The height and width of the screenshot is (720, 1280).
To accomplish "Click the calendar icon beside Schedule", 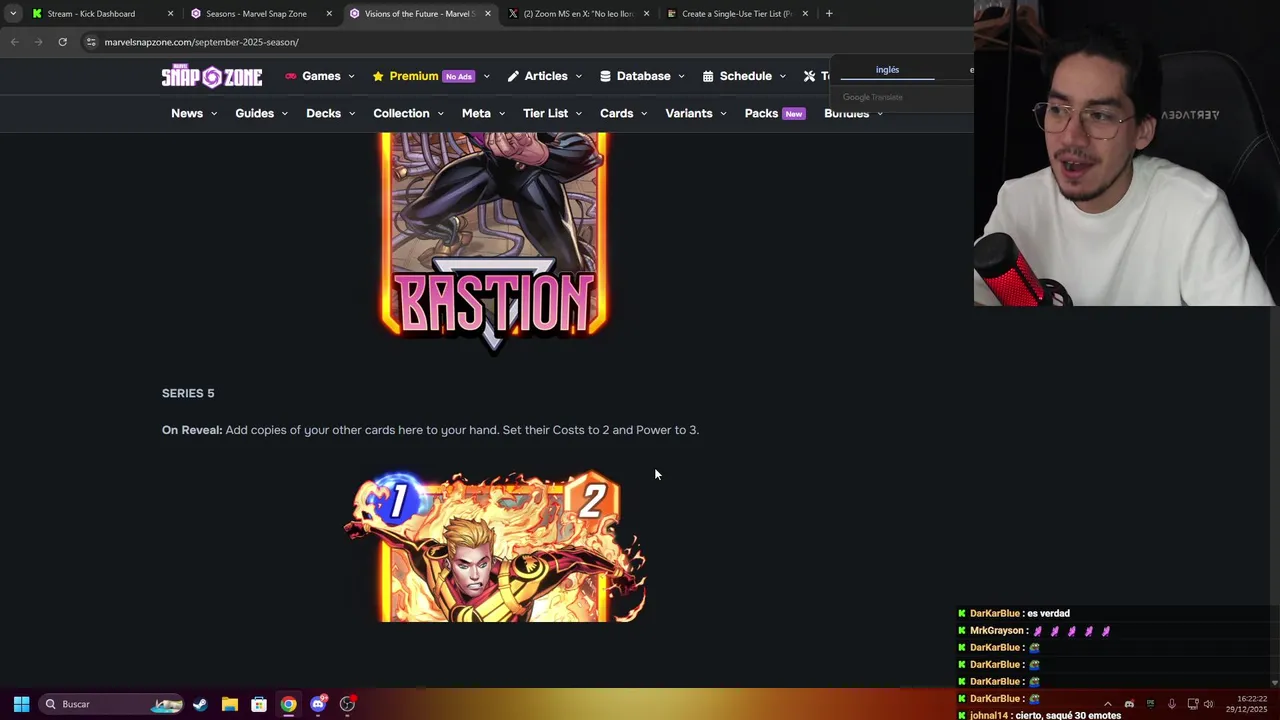I will (708, 76).
